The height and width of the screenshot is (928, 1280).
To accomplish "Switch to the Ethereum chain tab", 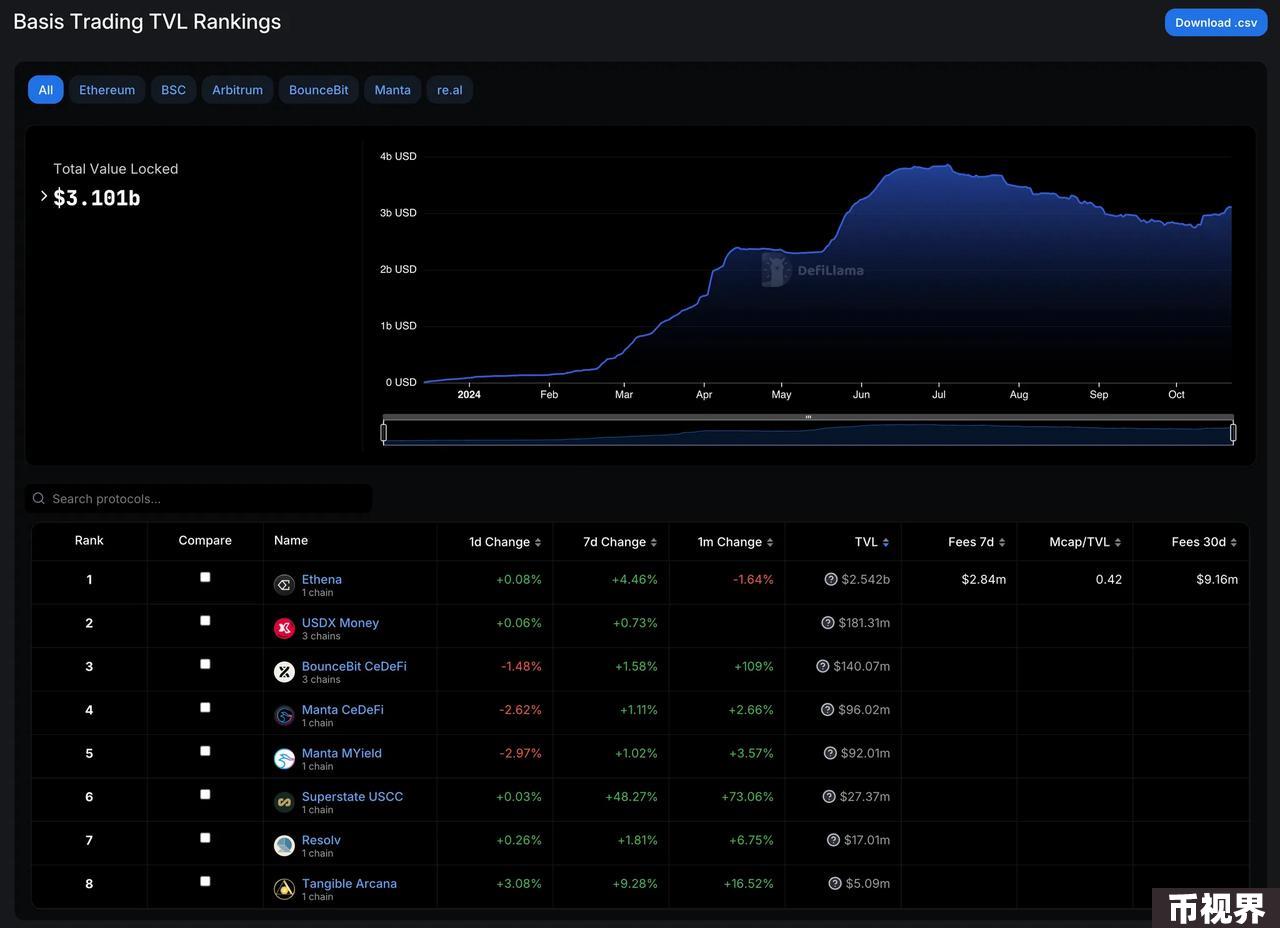I will coord(107,90).
